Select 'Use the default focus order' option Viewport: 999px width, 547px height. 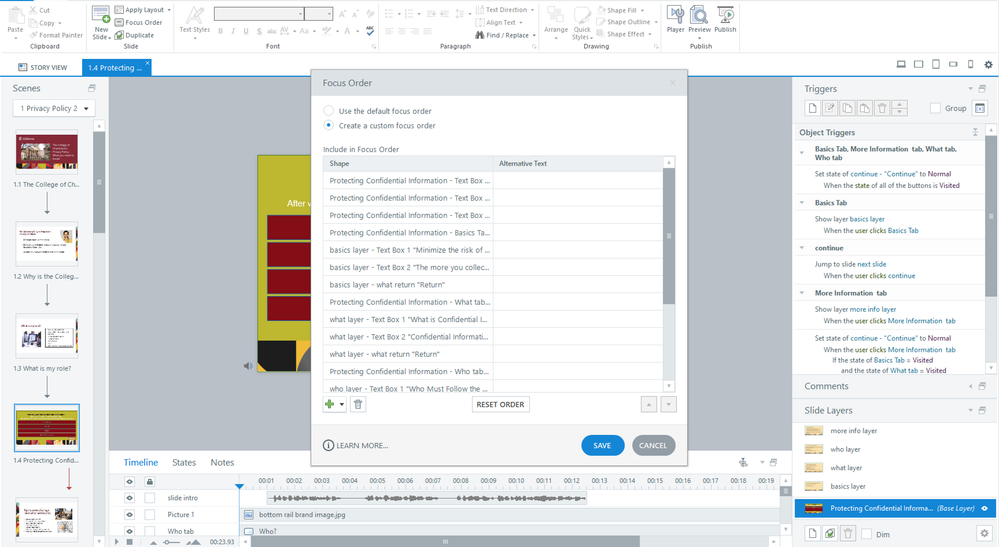click(329, 111)
